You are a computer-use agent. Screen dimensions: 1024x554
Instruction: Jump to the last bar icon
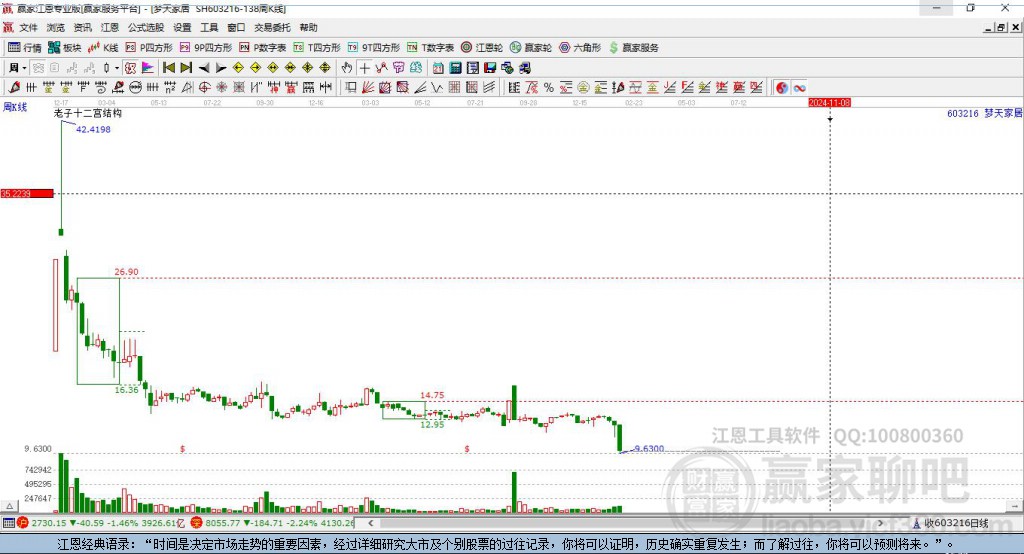pyautogui.click(x=186, y=68)
